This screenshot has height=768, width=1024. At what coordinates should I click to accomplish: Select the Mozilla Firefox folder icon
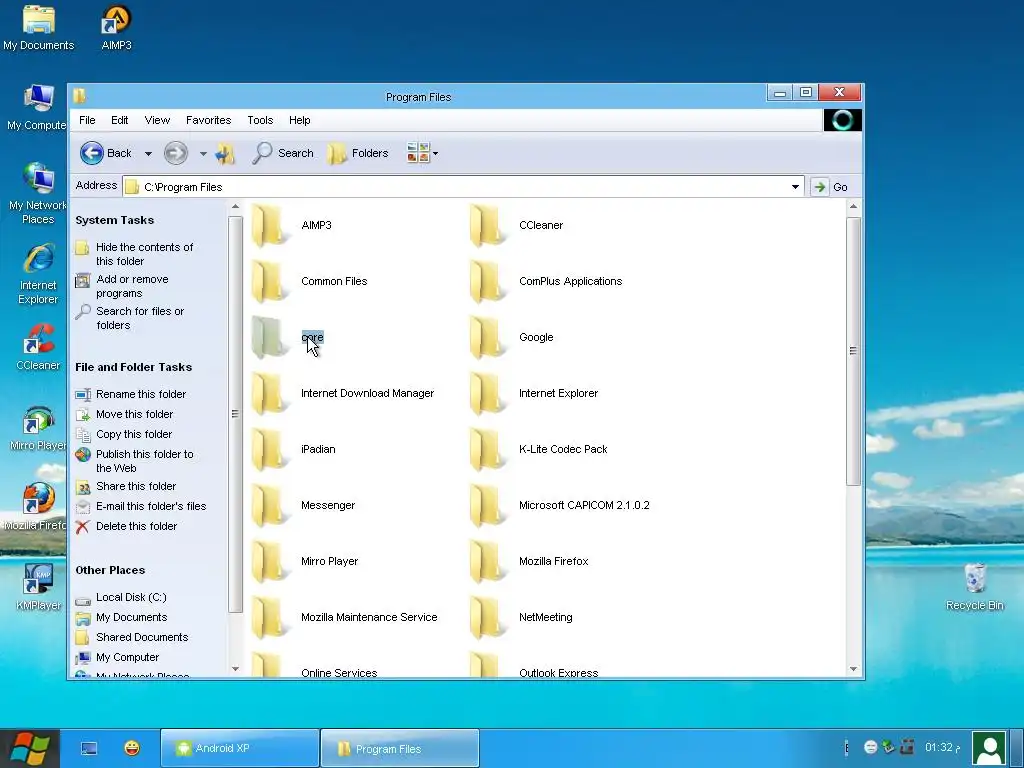click(488, 562)
